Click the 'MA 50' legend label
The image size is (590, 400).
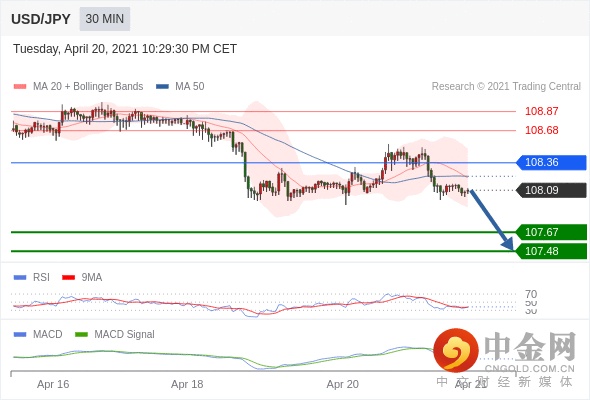(x=190, y=87)
